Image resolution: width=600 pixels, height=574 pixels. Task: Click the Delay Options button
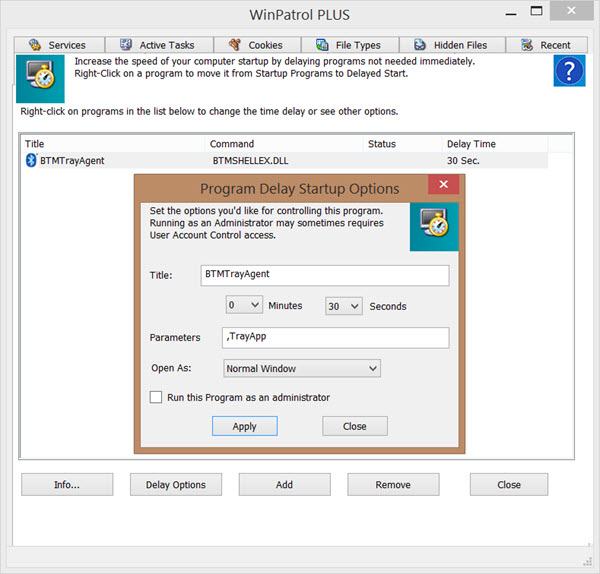click(176, 484)
